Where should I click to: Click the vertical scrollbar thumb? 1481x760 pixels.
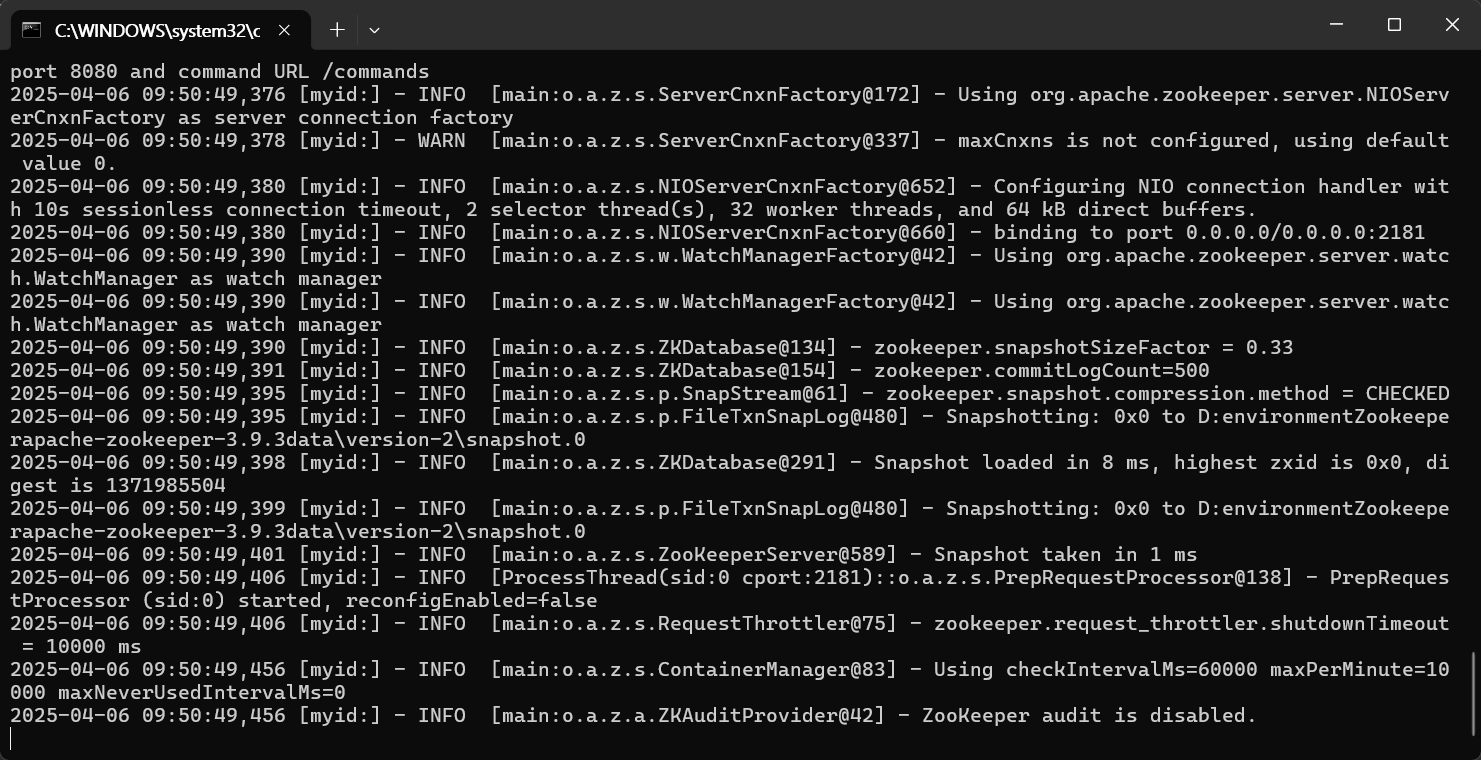1474,693
